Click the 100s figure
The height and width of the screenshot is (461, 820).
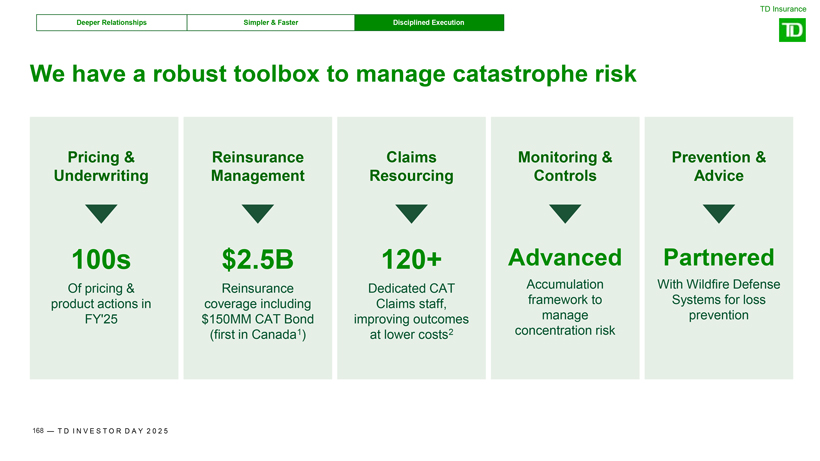click(101, 259)
